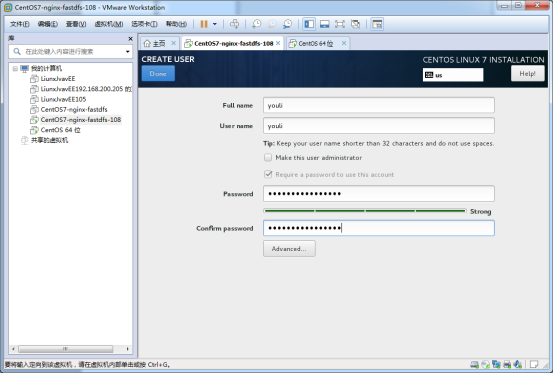Click the home icon on 主页 tab

pyautogui.click(x=147, y=43)
